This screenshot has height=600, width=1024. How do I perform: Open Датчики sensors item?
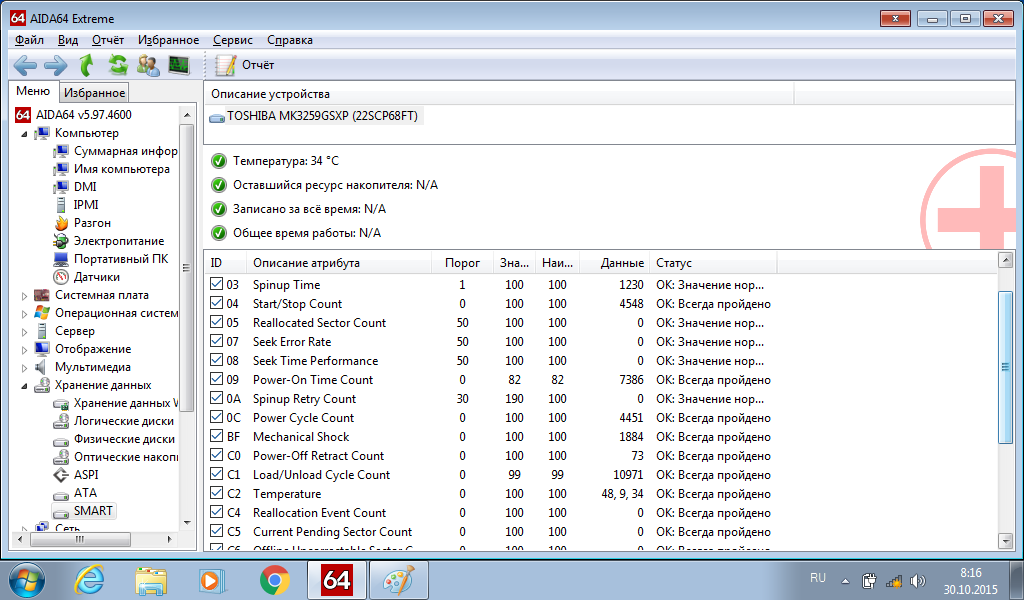87,277
